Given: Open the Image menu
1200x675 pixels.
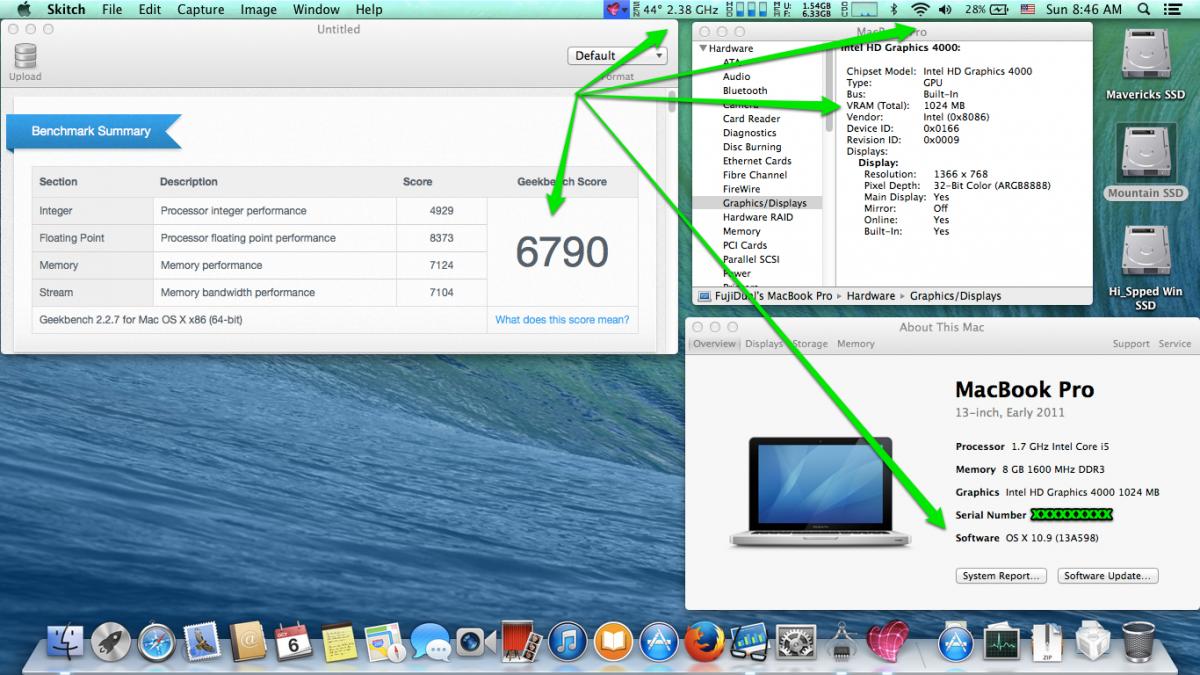Looking at the screenshot, I should [258, 9].
